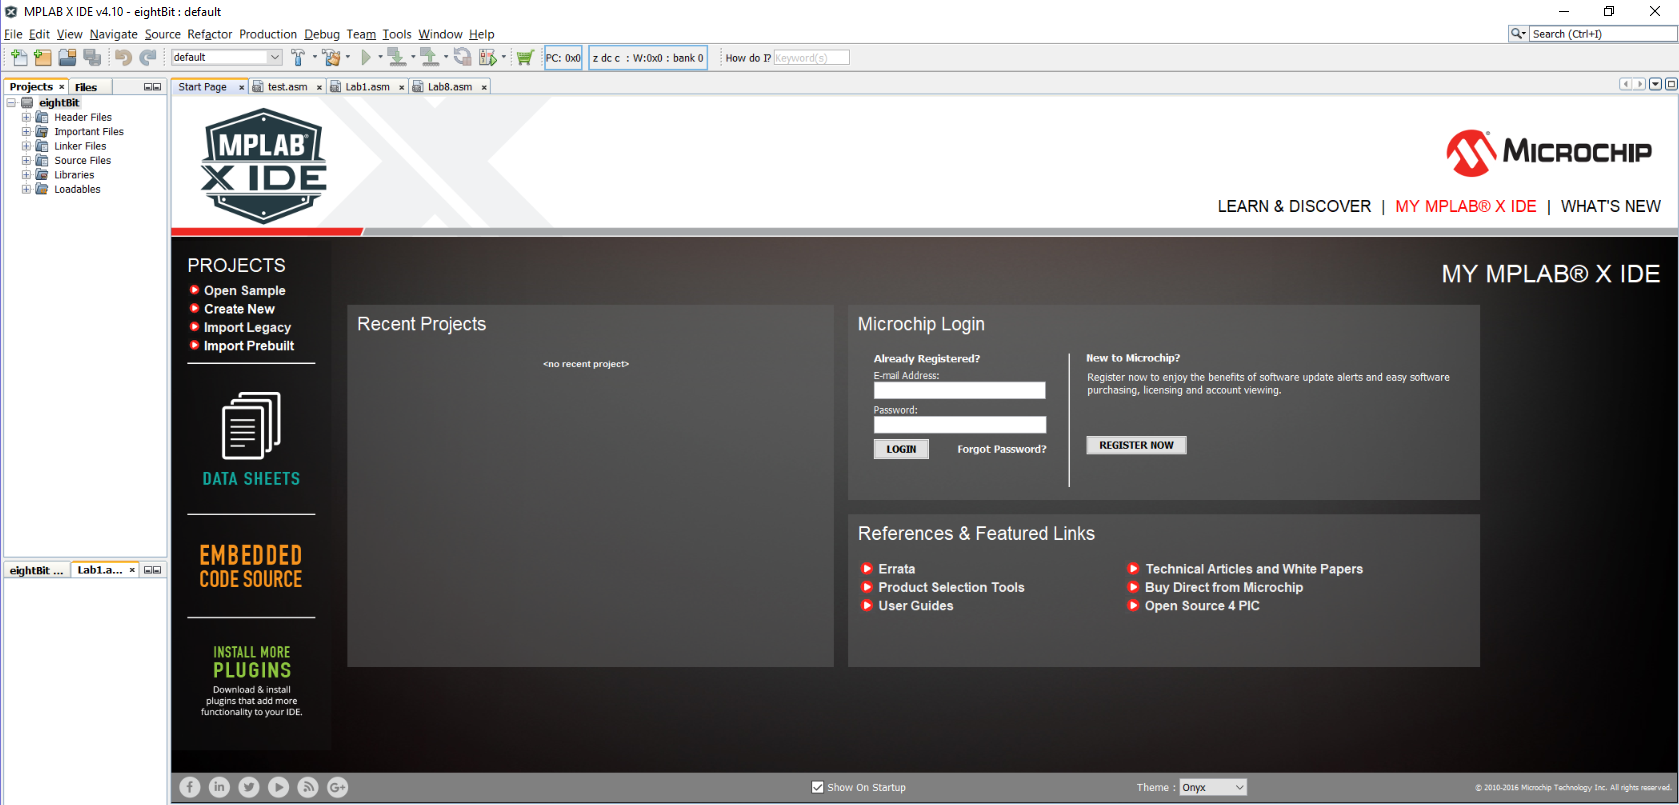This screenshot has height=805, width=1679.
Task: Expand the Header Files tree folder
Action: pos(27,117)
